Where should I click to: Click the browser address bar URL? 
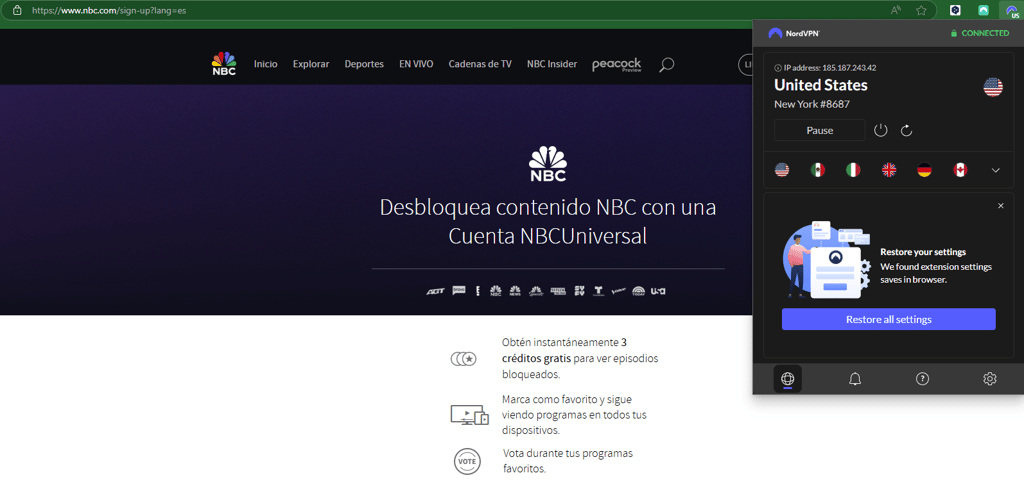point(109,10)
